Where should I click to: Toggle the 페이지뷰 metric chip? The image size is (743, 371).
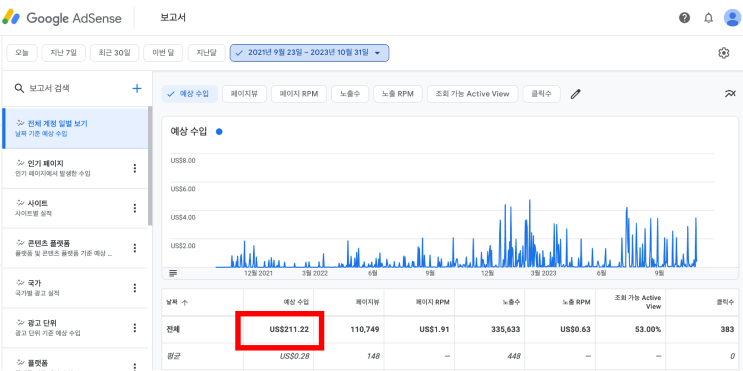[244, 94]
